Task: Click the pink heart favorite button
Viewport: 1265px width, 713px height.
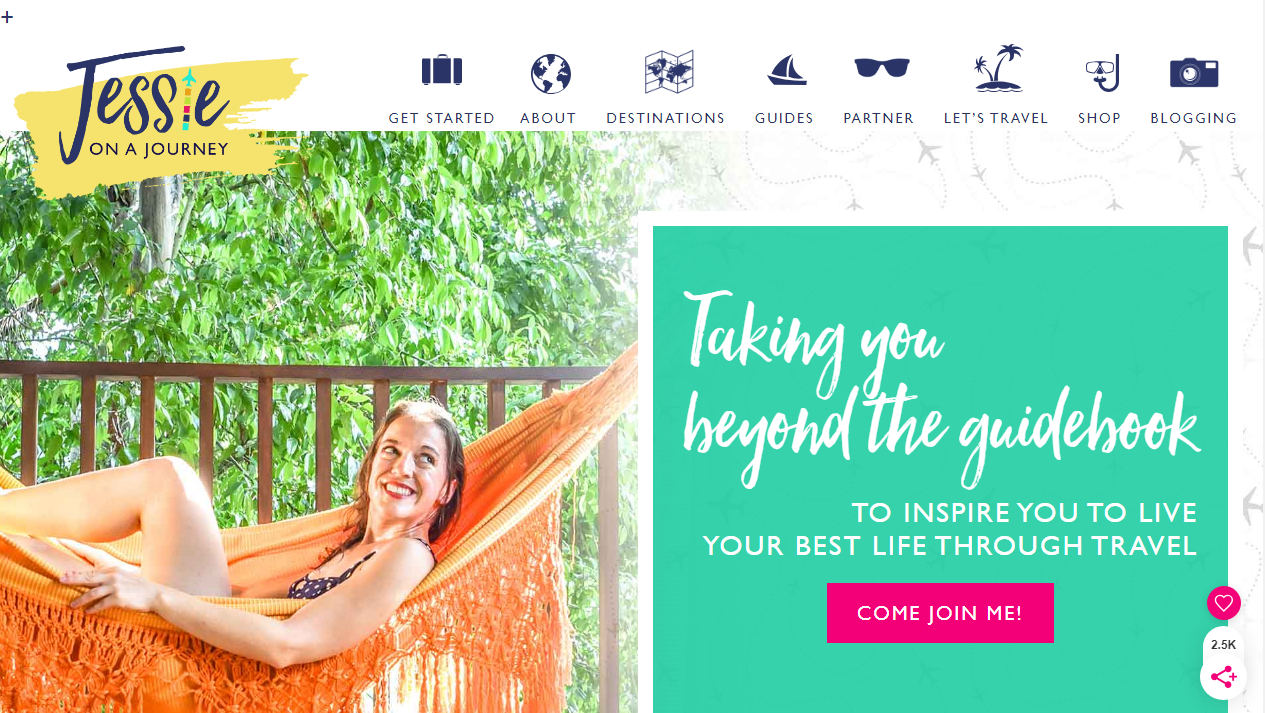Action: pyautogui.click(x=1223, y=603)
